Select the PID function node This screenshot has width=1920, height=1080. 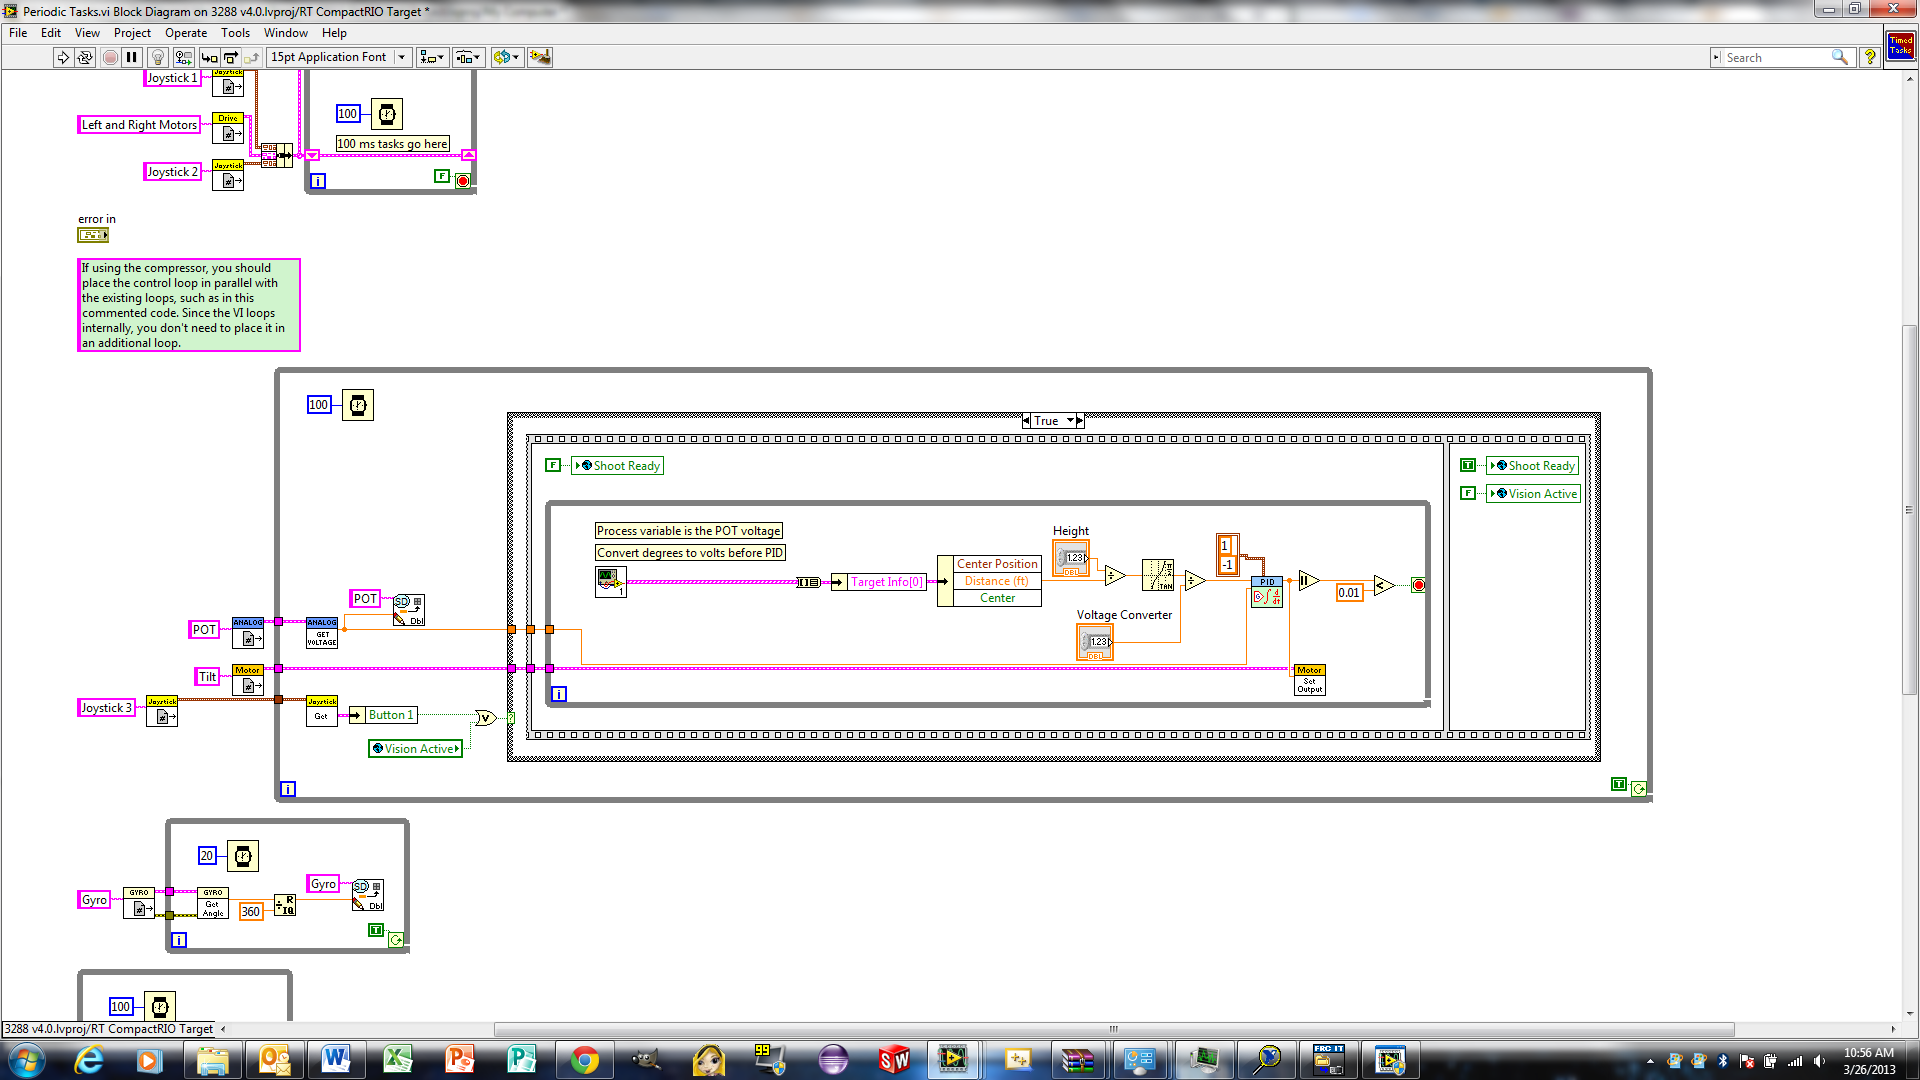click(x=1267, y=591)
